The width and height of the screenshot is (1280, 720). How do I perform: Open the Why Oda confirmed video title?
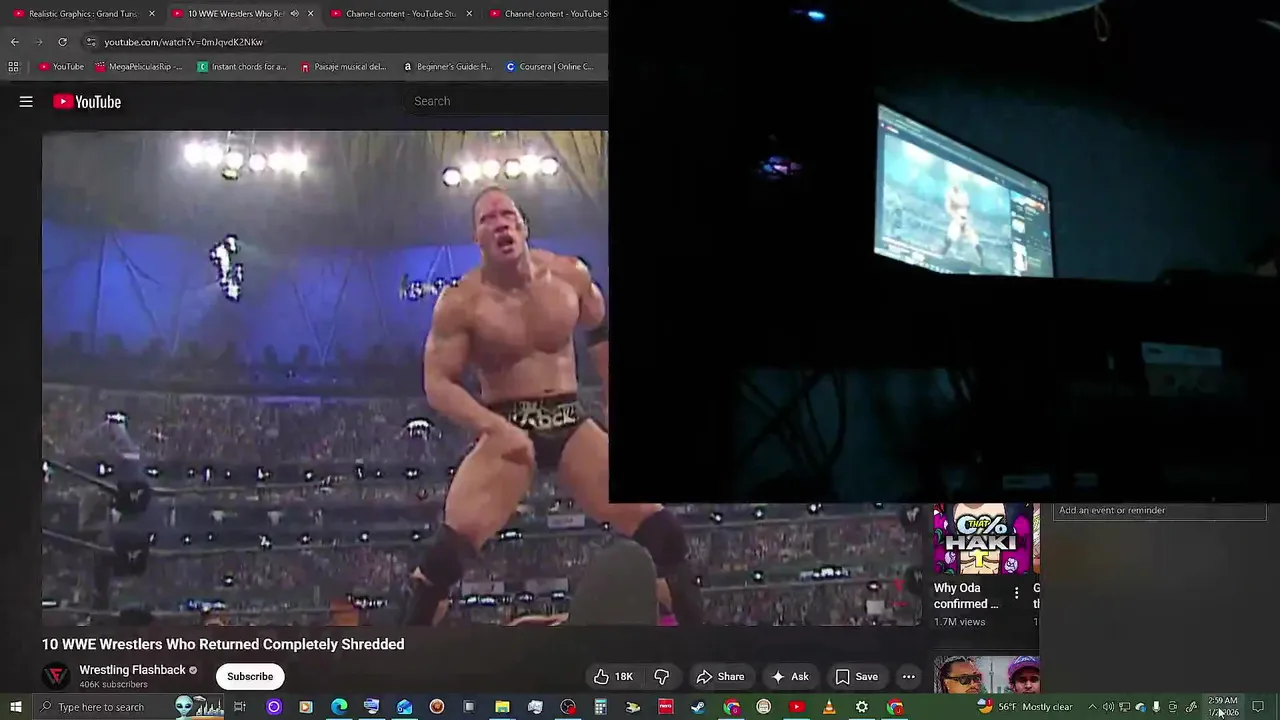(x=966, y=596)
